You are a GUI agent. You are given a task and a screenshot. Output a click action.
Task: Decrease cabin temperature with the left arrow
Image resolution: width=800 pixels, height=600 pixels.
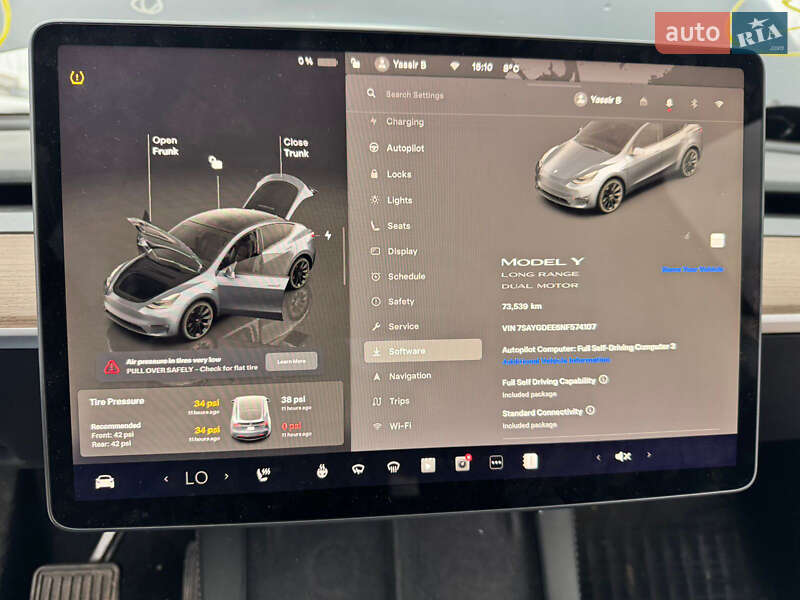[x=167, y=477]
